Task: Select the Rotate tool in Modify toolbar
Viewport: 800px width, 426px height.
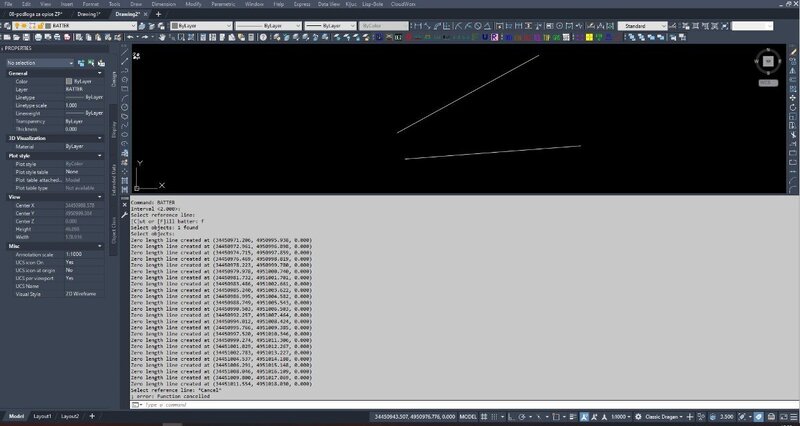Action: pyautogui.click(x=793, y=107)
